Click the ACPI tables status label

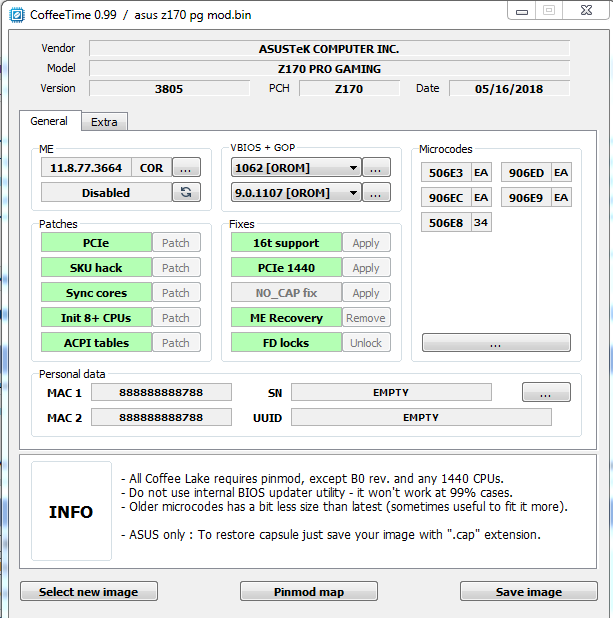coord(96,343)
